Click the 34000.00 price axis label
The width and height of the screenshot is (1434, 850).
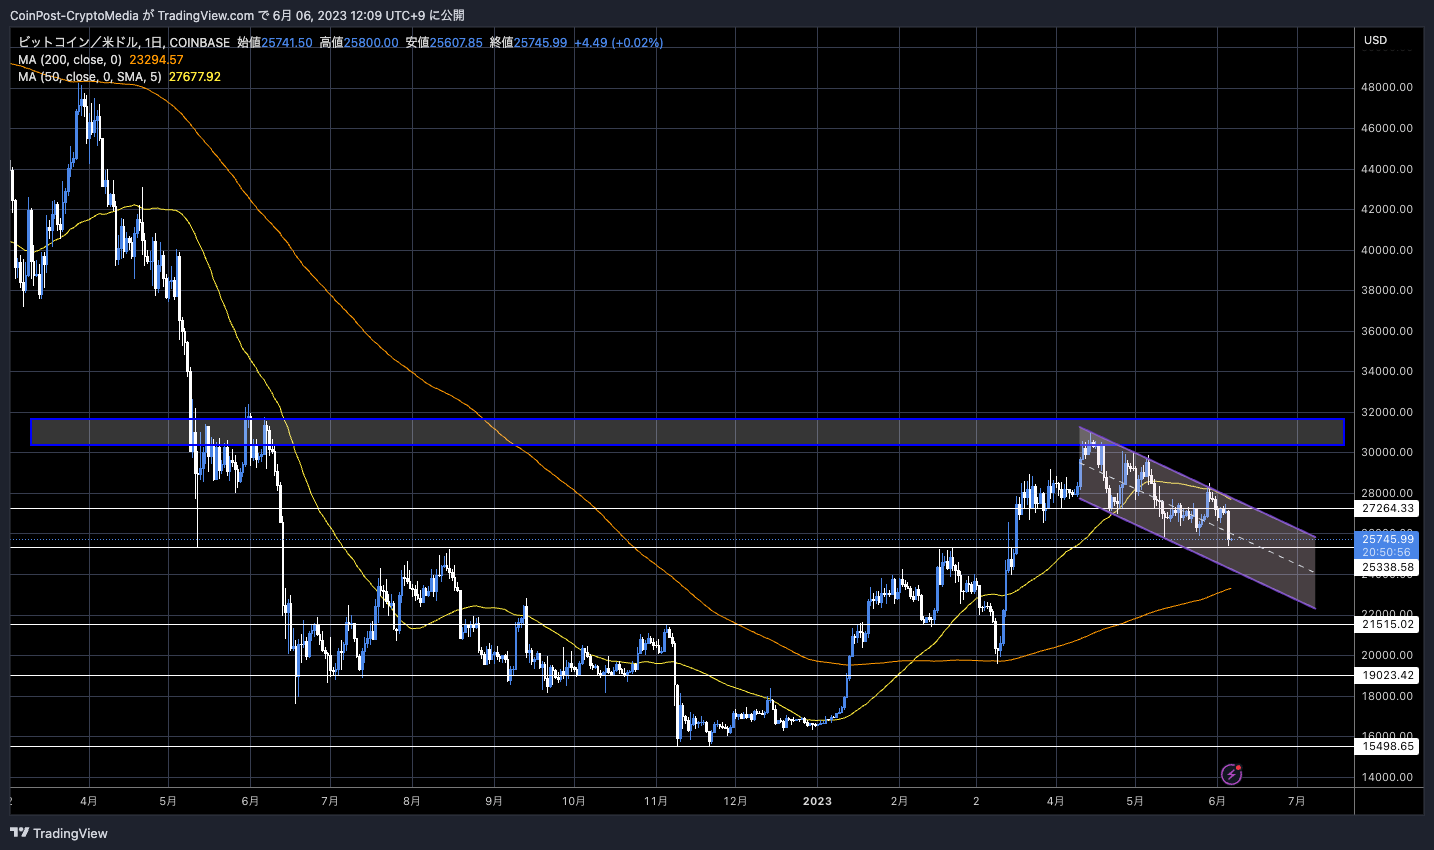click(1387, 371)
